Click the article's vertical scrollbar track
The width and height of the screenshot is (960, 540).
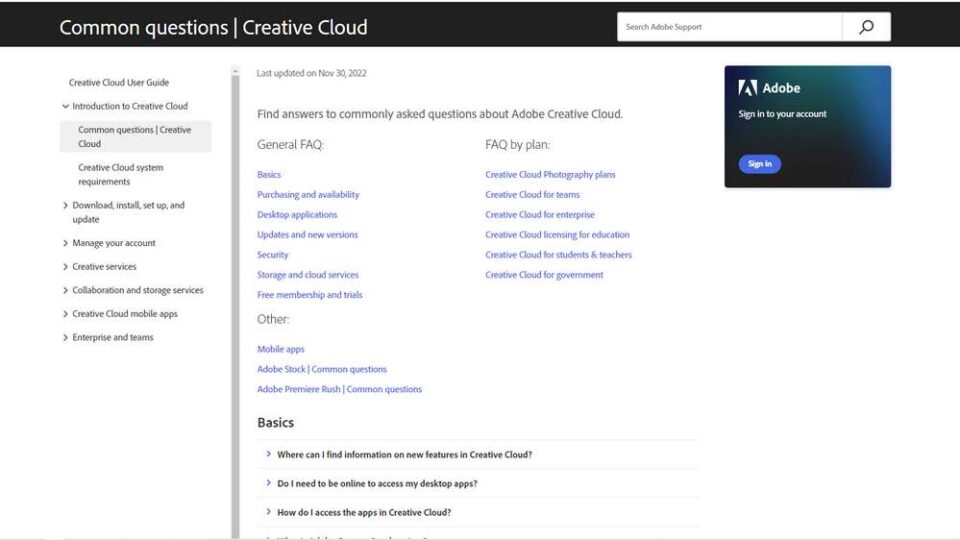point(236,300)
